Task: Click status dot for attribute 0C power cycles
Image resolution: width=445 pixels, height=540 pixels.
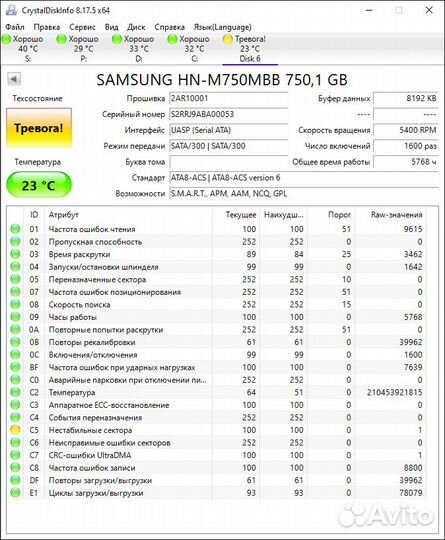Action: pos(15,354)
